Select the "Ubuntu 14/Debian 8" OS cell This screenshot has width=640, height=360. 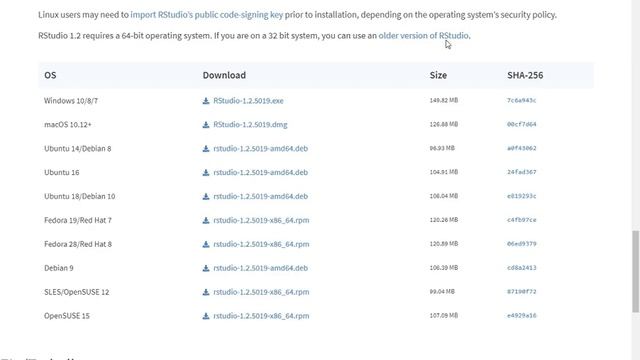(78, 149)
